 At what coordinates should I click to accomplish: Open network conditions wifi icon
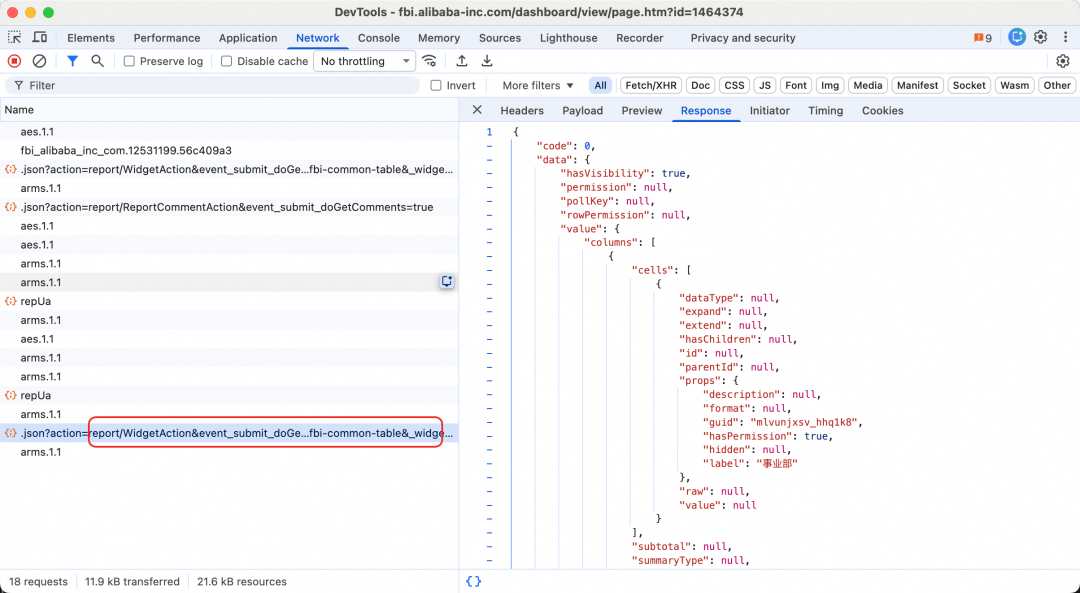tap(429, 61)
